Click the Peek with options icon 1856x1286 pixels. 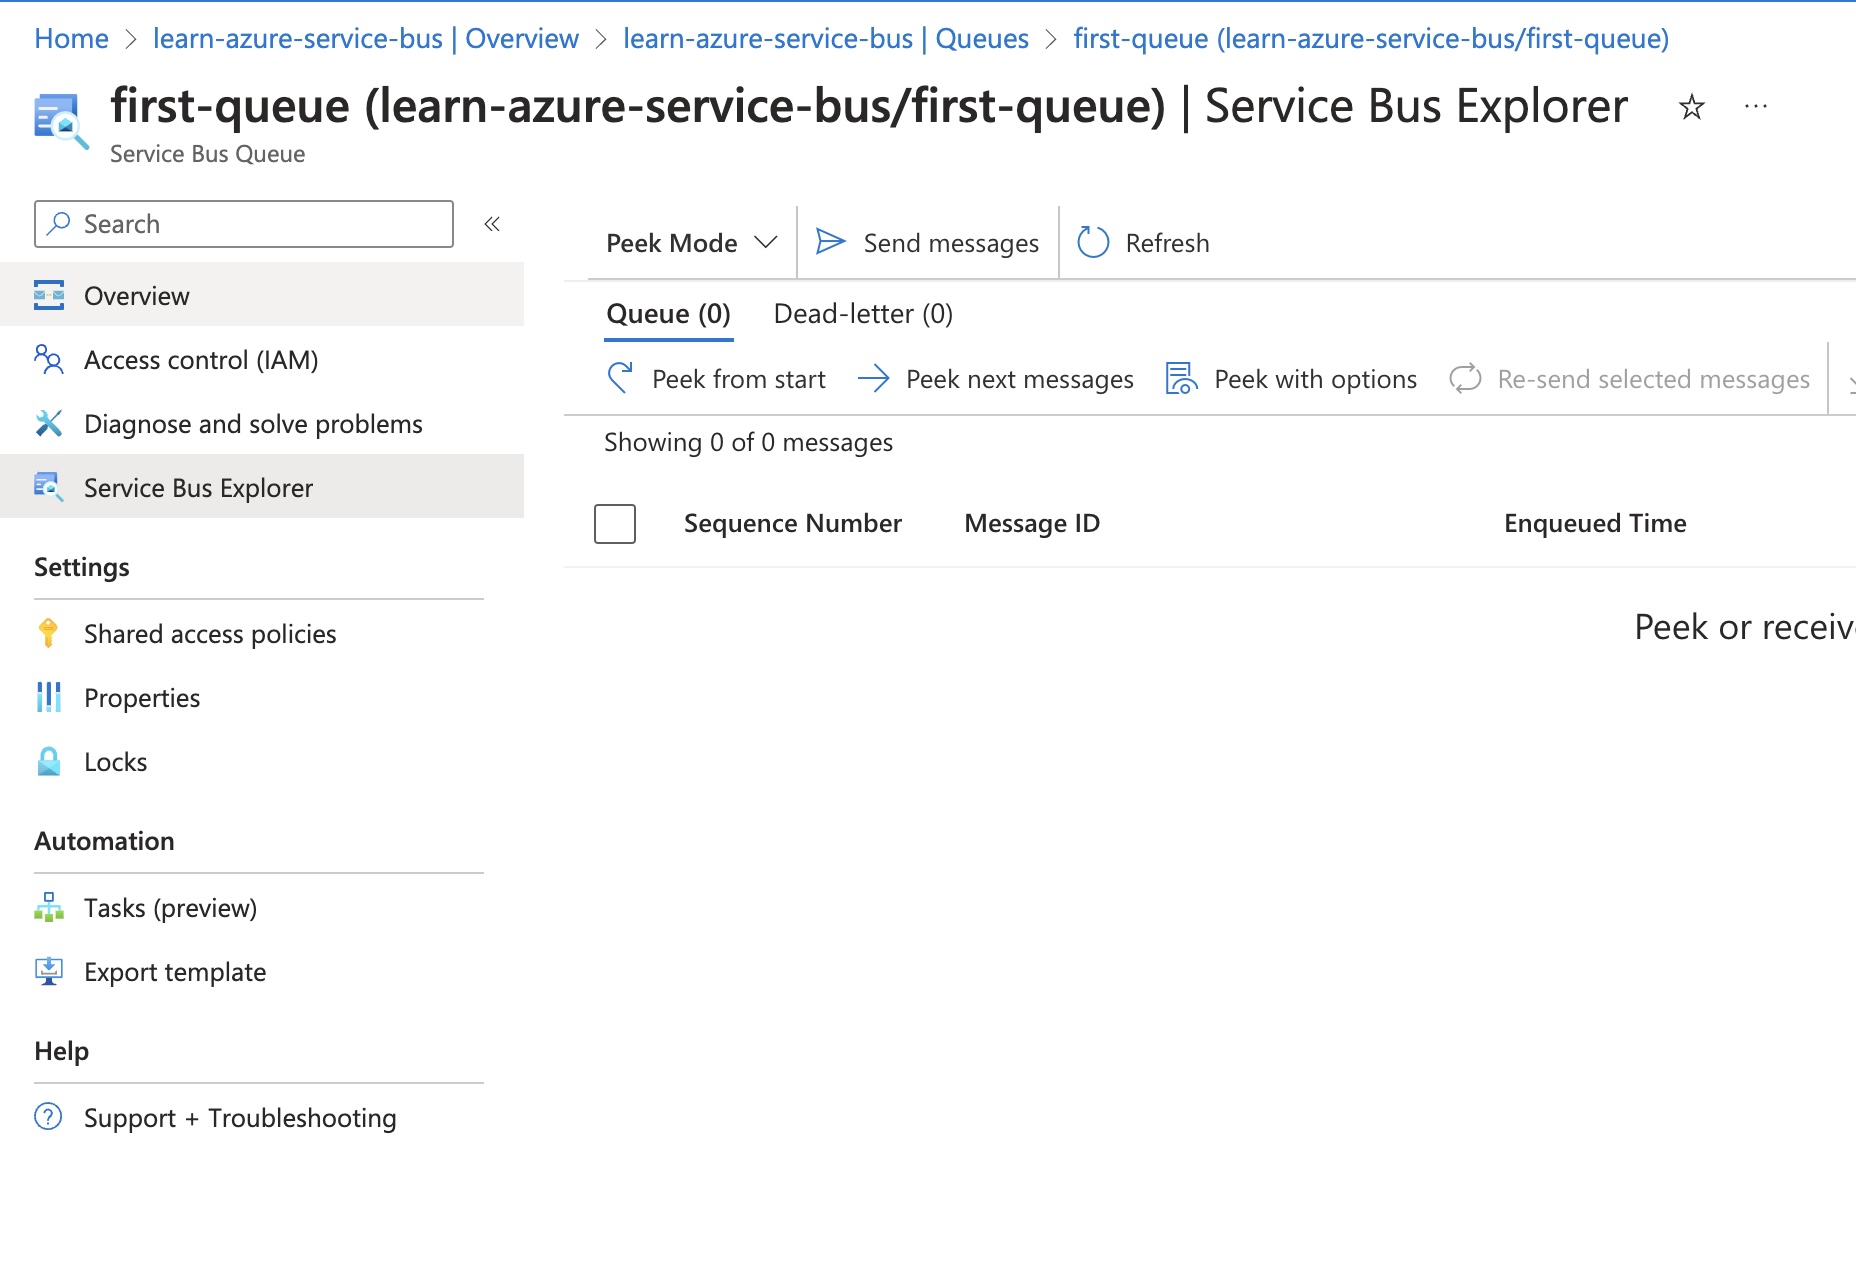pos(1182,378)
